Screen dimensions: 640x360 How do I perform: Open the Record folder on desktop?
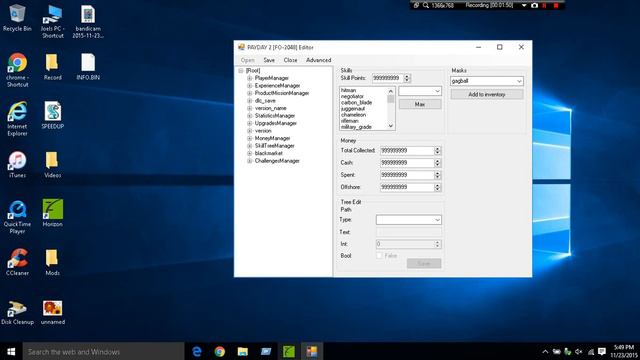coord(52,67)
